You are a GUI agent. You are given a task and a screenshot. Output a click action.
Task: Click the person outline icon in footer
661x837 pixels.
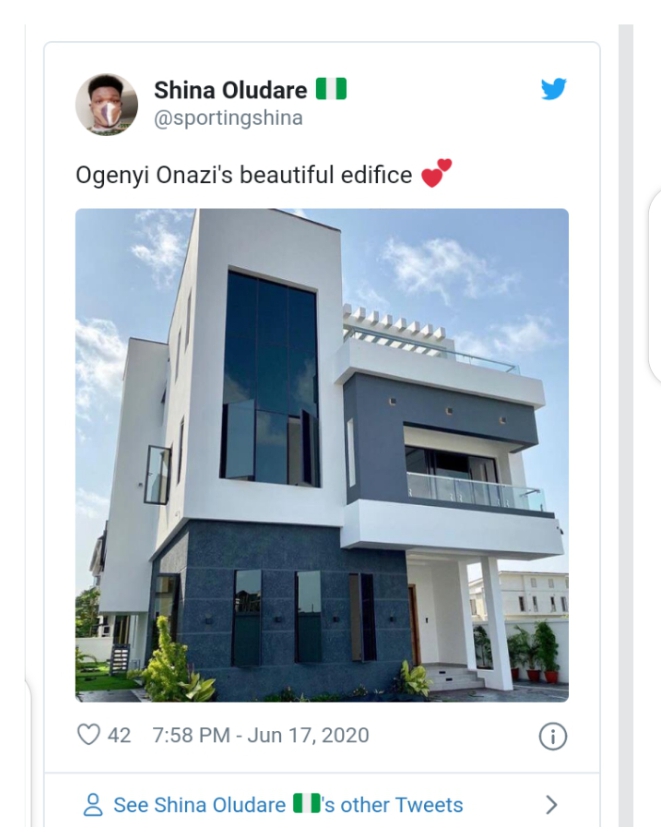point(93,804)
